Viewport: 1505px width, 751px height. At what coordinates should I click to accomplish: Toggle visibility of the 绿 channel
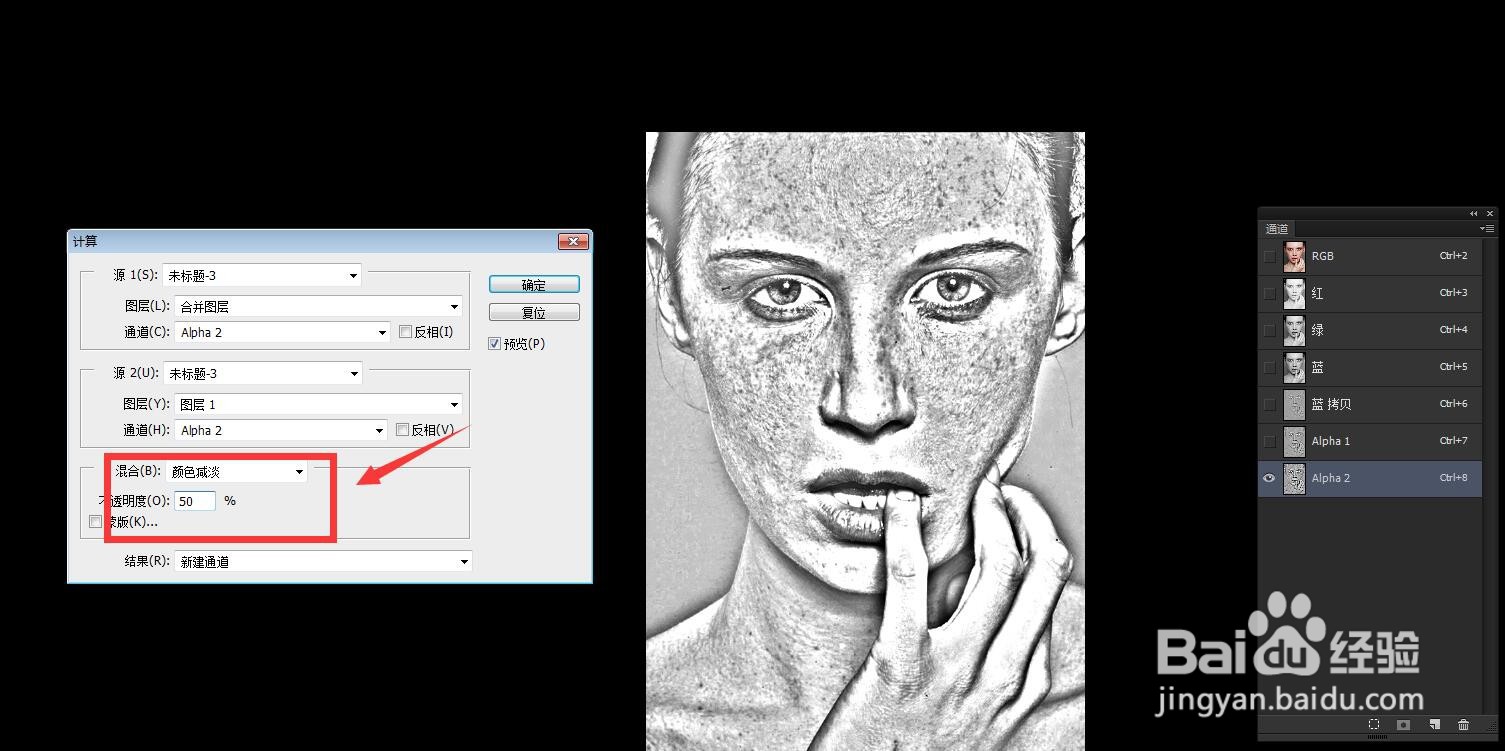(x=1269, y=330)
